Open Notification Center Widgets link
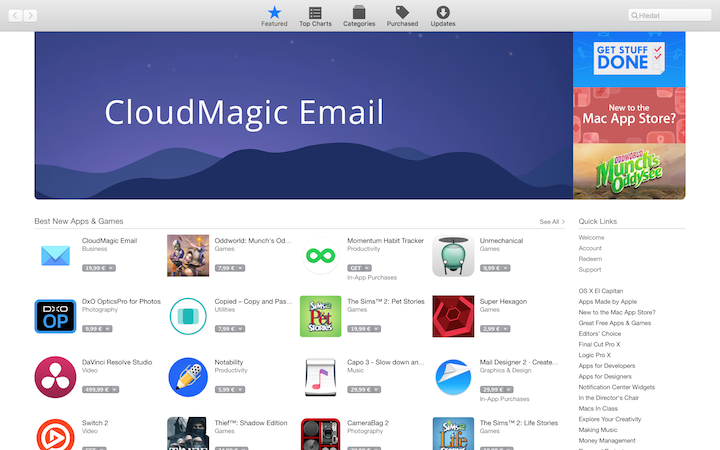The image size is (720, 450). tap(616, 387)
